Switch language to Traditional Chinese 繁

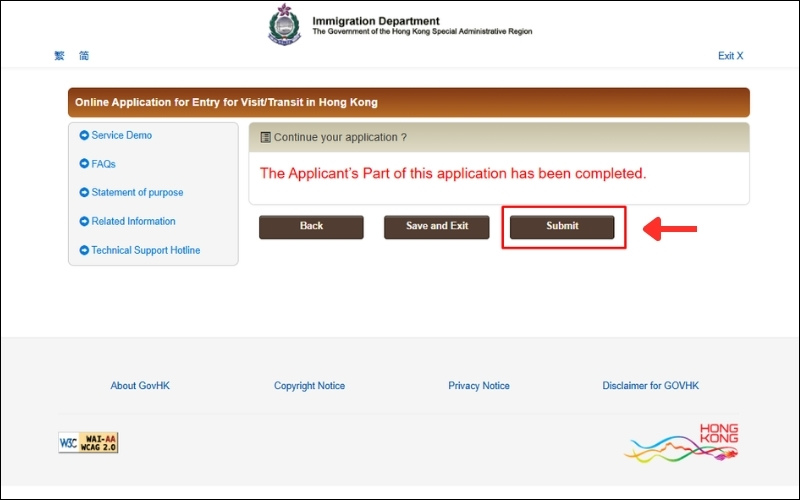(59, 56)
